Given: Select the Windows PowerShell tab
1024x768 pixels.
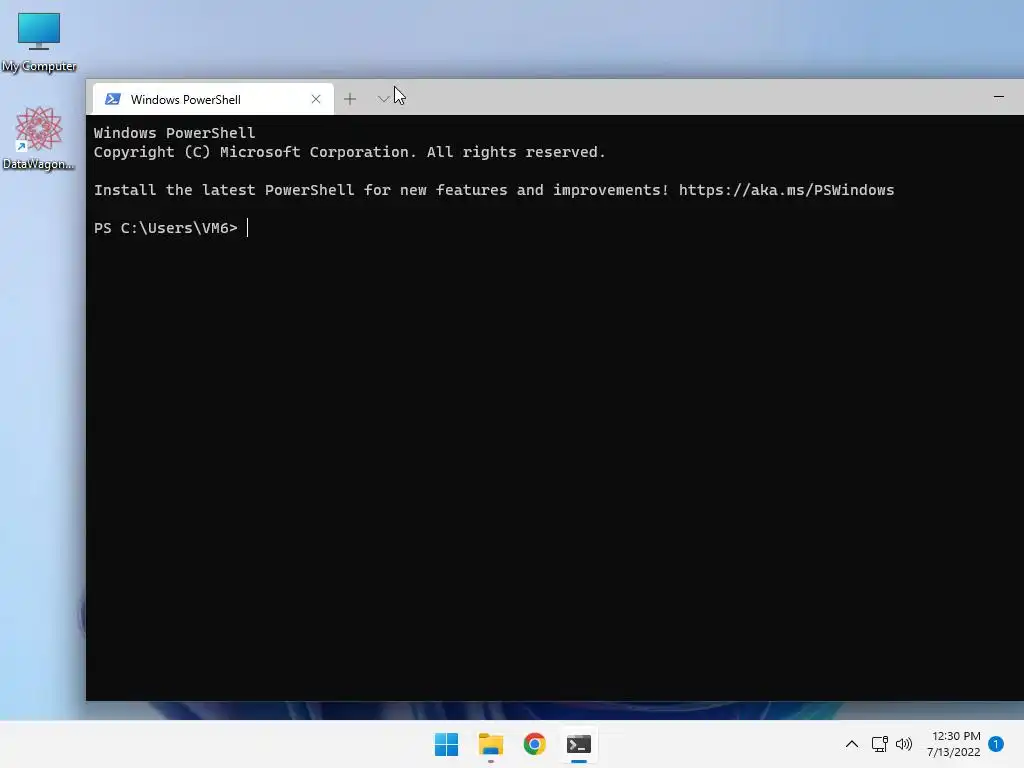Looking at the screenshot, I should click(x=213, y=99).
